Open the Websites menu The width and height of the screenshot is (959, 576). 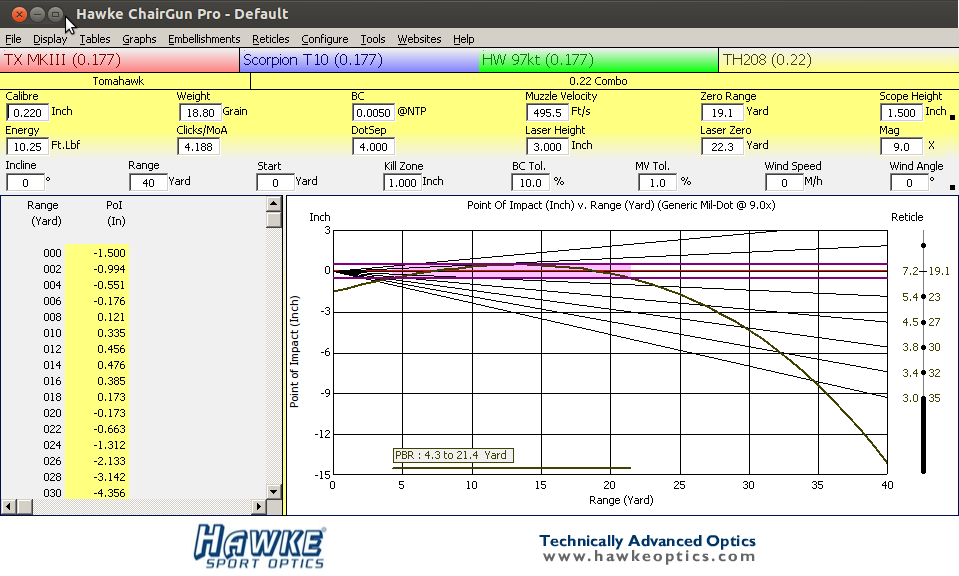(419, 39)
